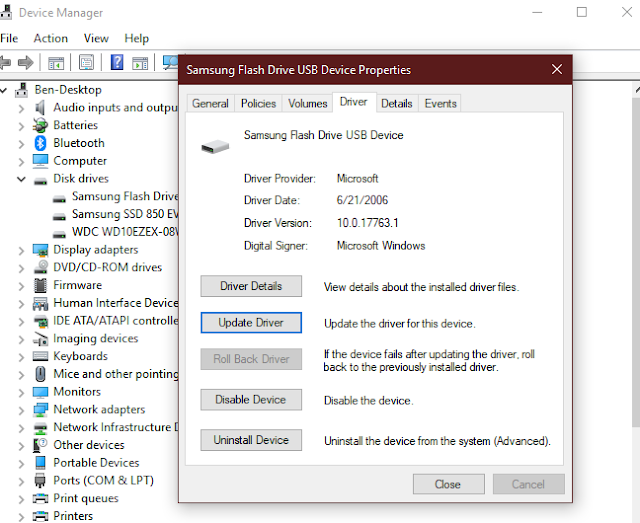Click the Batteries category icon

(x=40, y=125)
